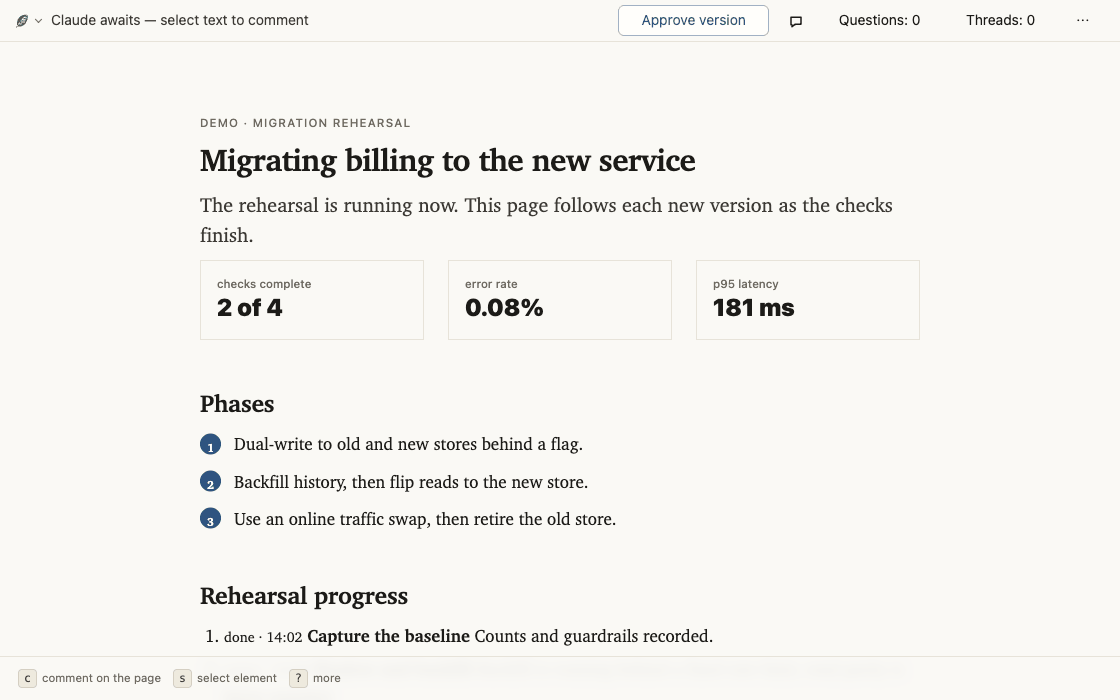Screen dimensions: 1120x700
Task: Click the numbered circle 2 phase badge
Action: pos(210,481)
